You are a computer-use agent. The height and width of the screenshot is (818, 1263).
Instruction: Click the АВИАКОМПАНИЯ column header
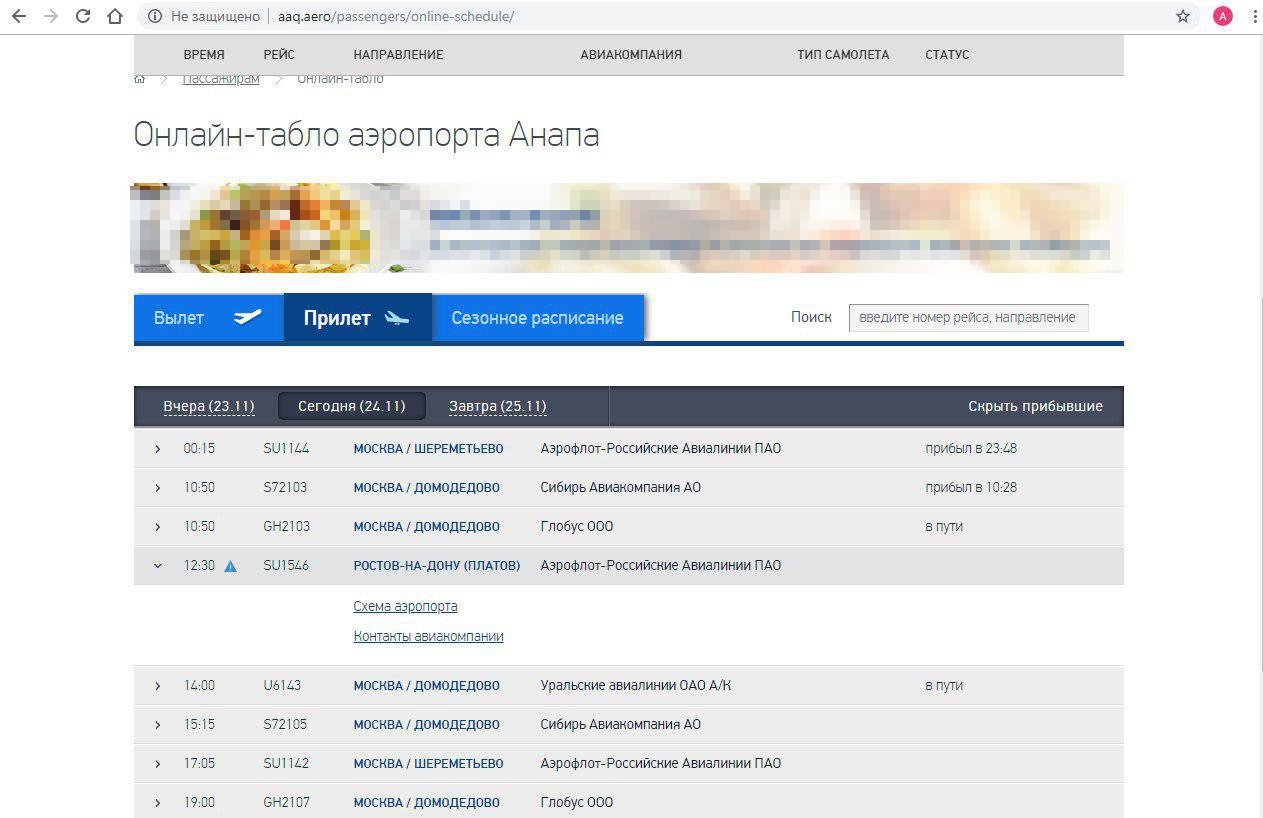tap(631, 55)
